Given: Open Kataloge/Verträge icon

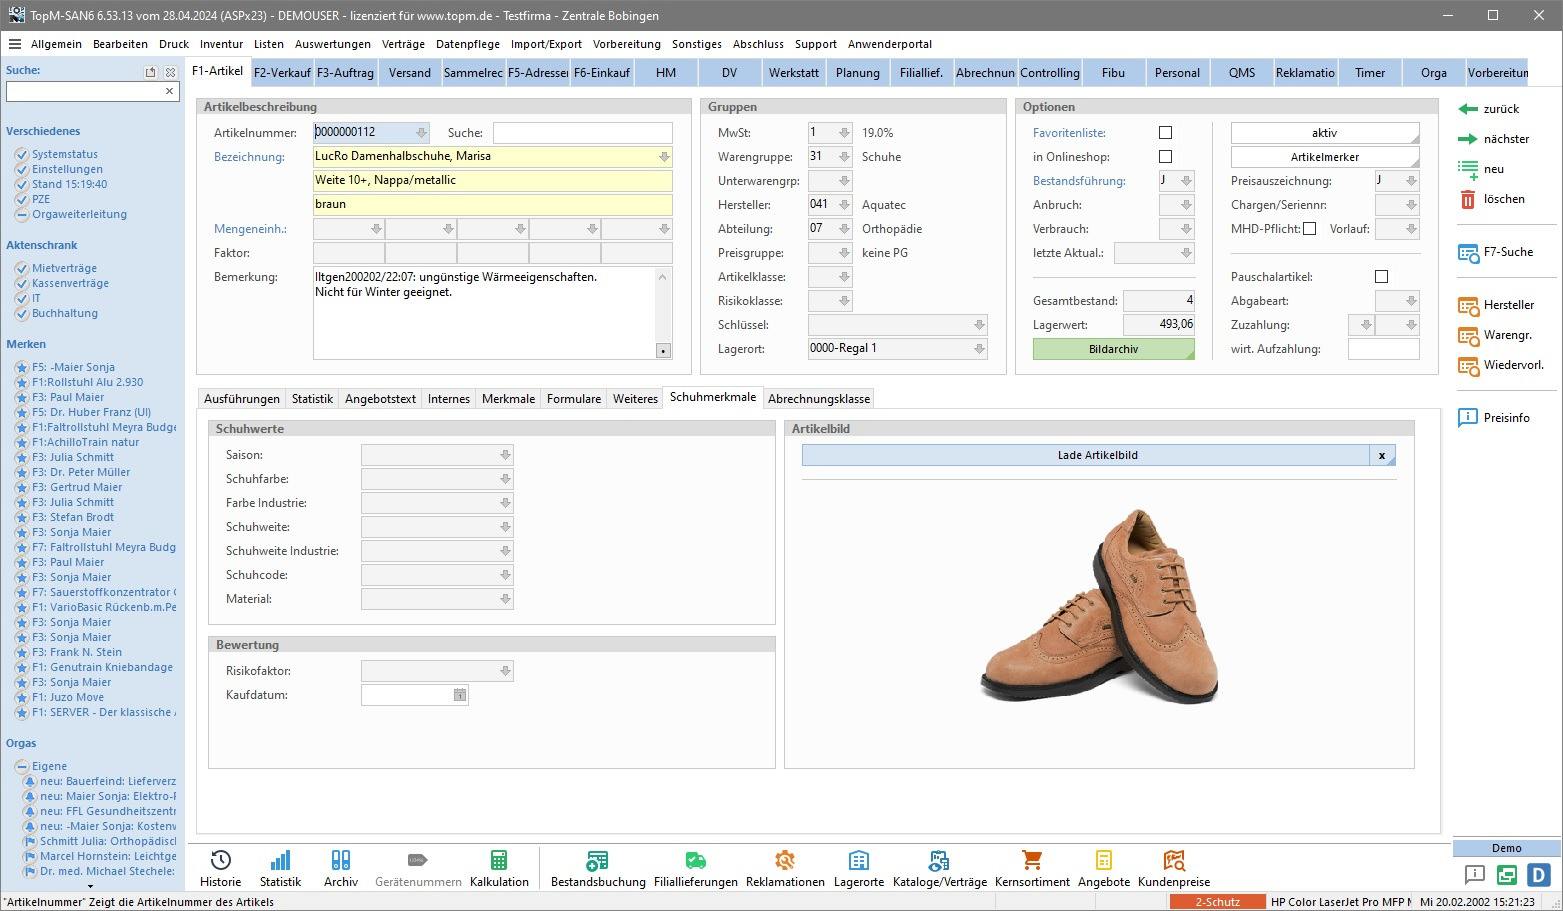Looking at the screenshot, I should tap(939, 860).
